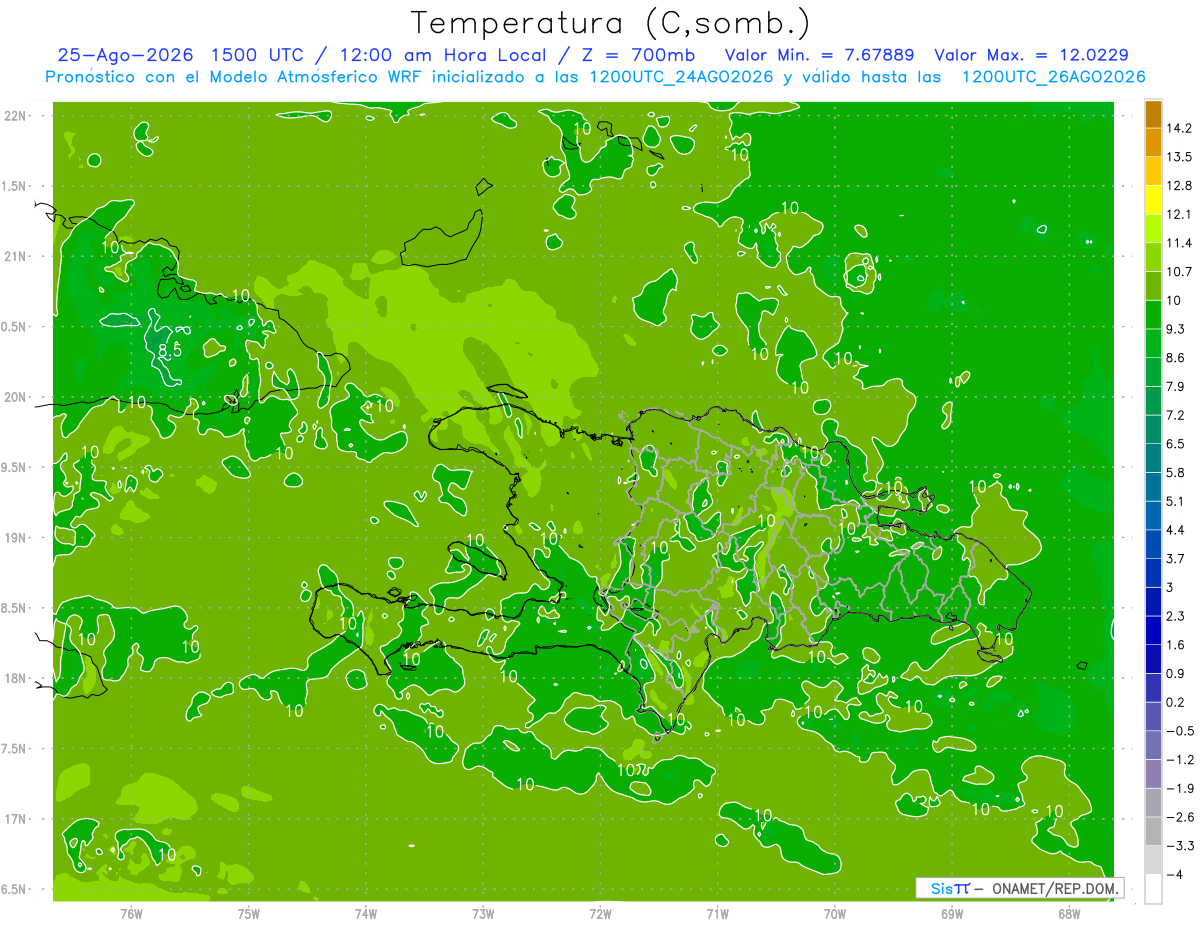The image size is (1200, 927).
Task: Click the '0.2' color scale value
Action: (x=1177, y=702)
